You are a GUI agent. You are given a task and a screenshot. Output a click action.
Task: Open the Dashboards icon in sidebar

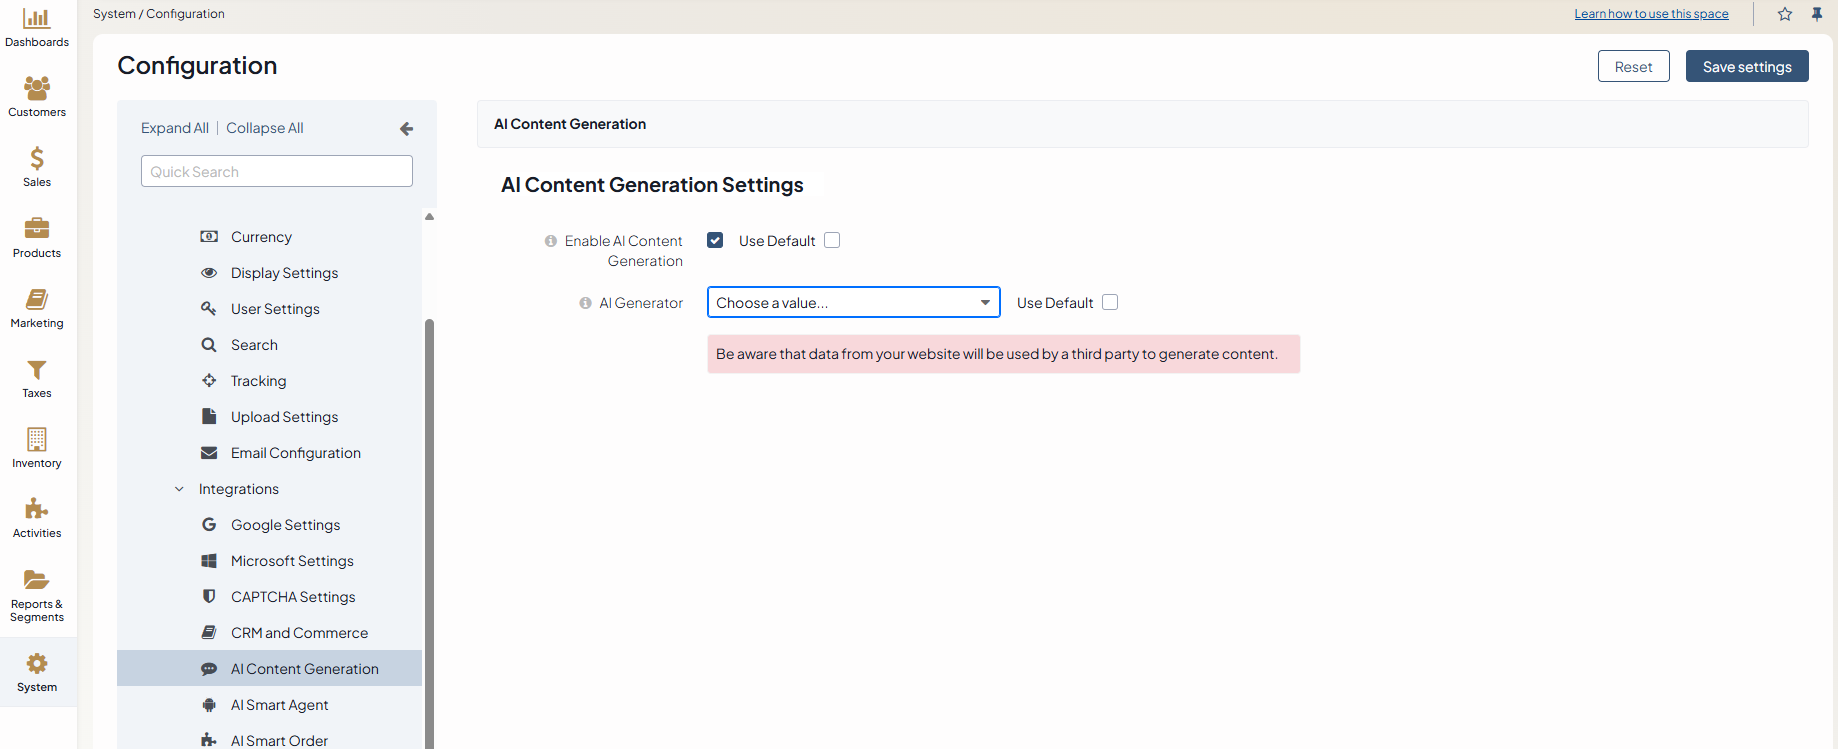[x=37, y=19]
